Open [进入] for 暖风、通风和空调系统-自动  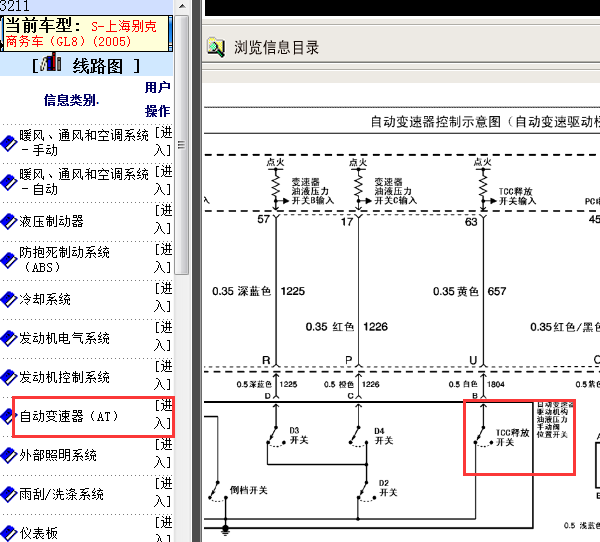point(163,180)
